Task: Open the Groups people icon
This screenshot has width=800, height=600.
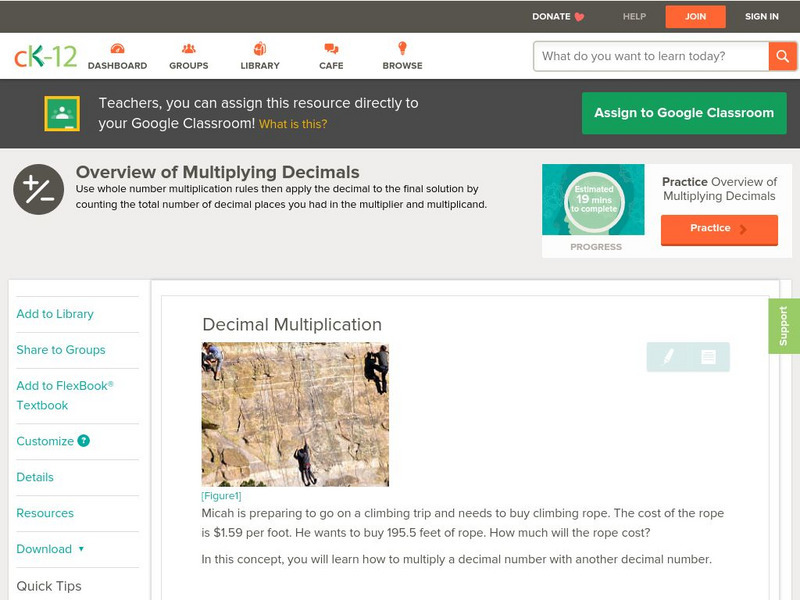Action: point(189,48)
